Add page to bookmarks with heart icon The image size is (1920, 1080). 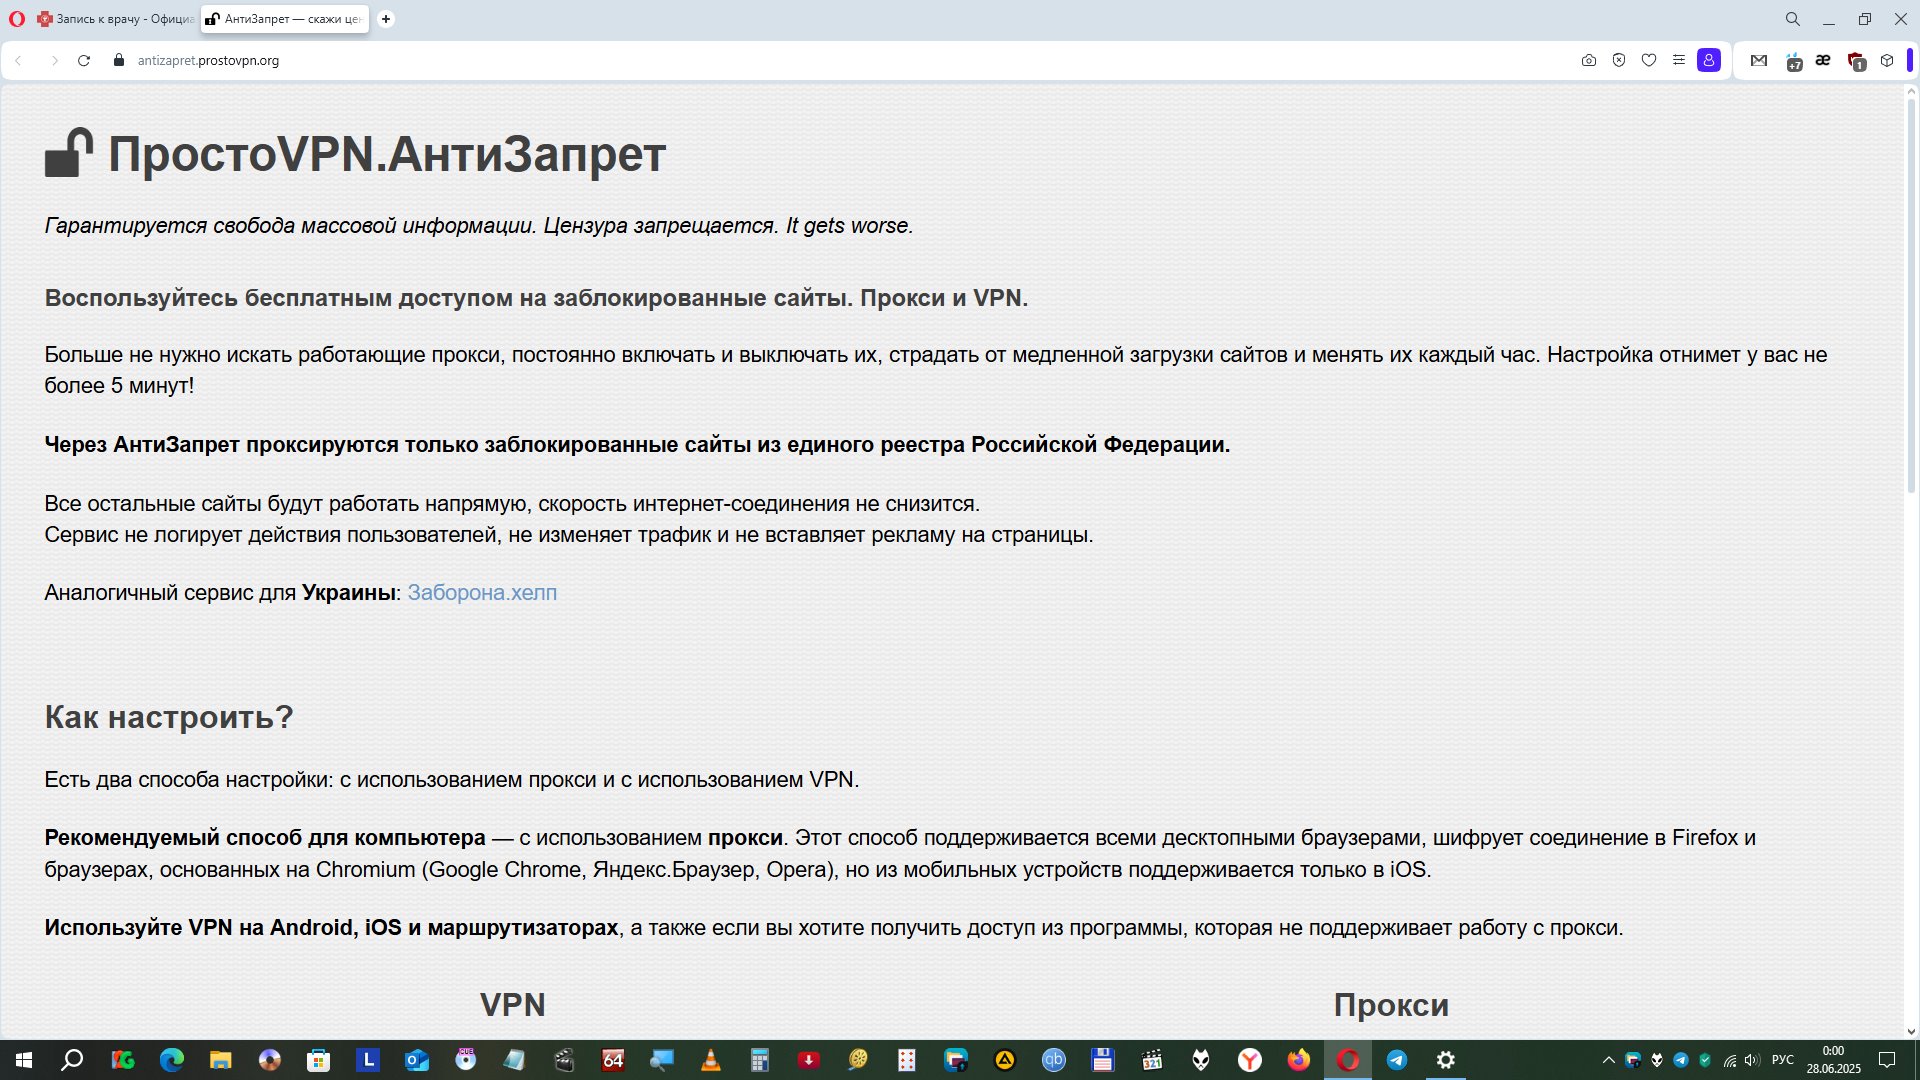[x=1649, y=61]
